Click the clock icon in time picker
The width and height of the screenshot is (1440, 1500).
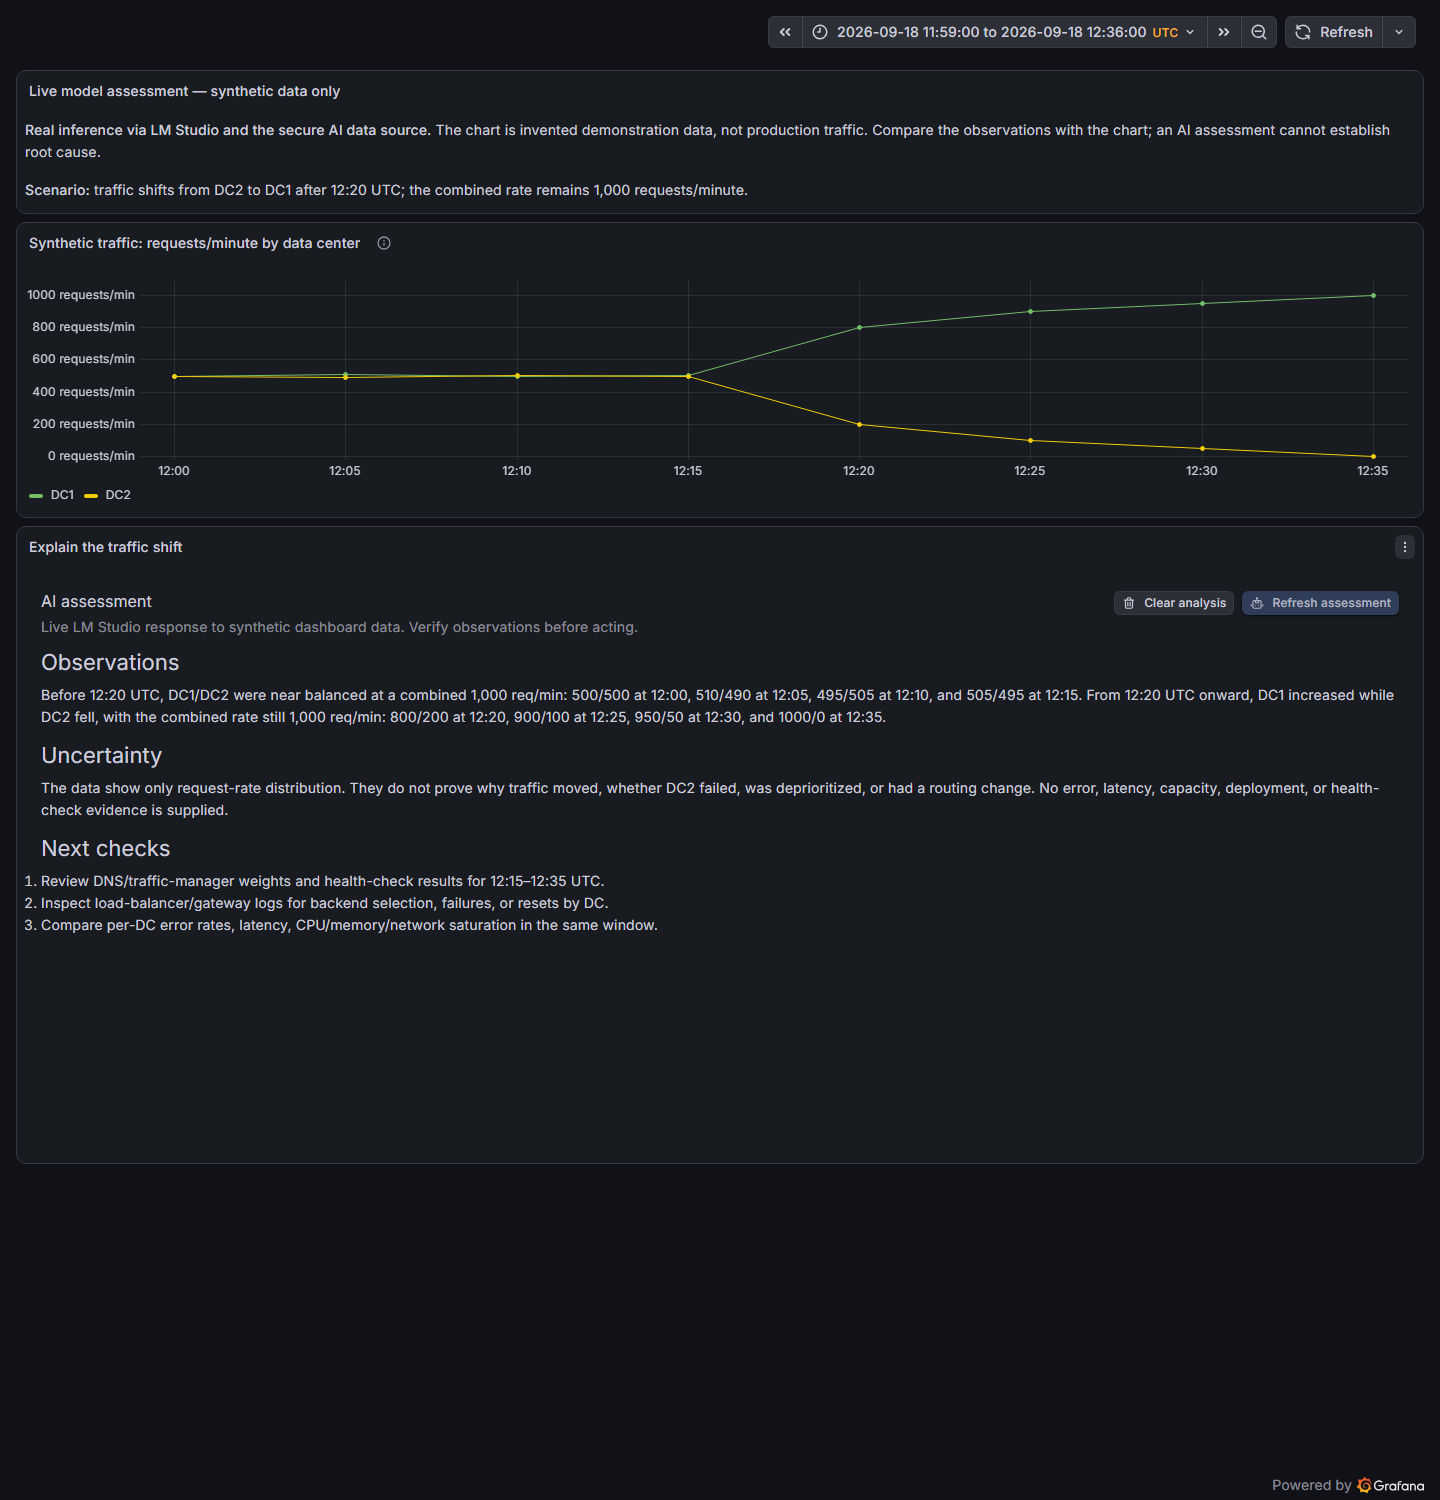[x=820, y=32]
